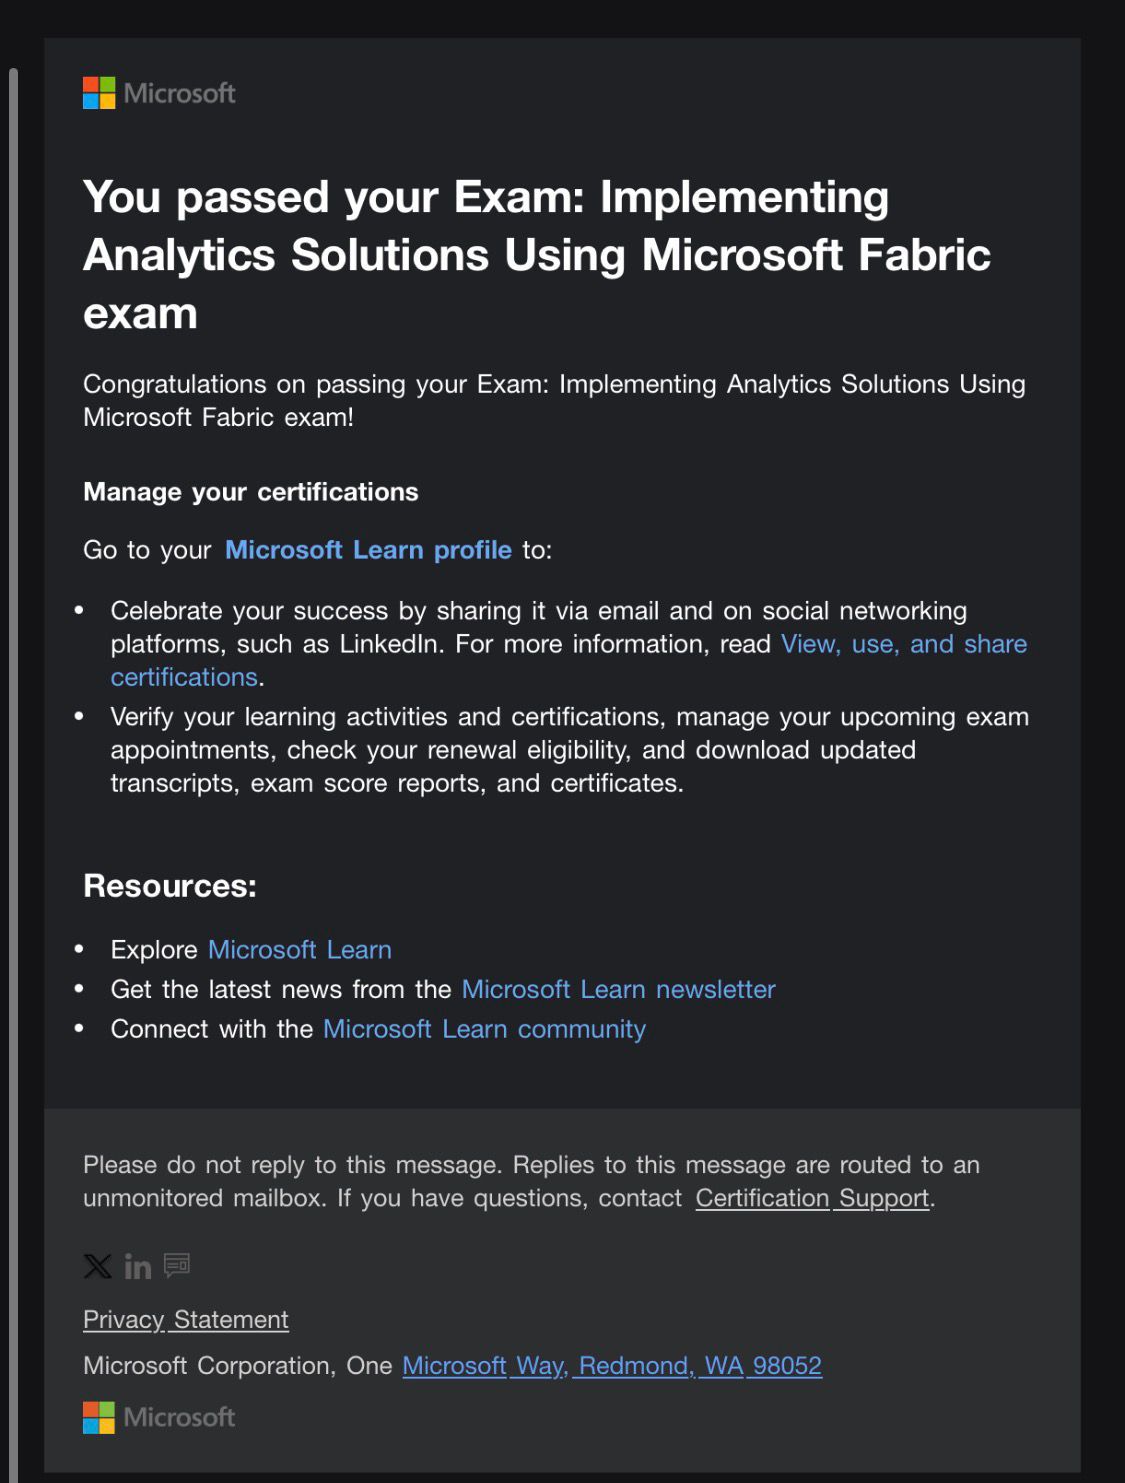Click the 'Verify your learning activities' bullet text
This screenshot has height=1483, width=1125.
[569, 750]
